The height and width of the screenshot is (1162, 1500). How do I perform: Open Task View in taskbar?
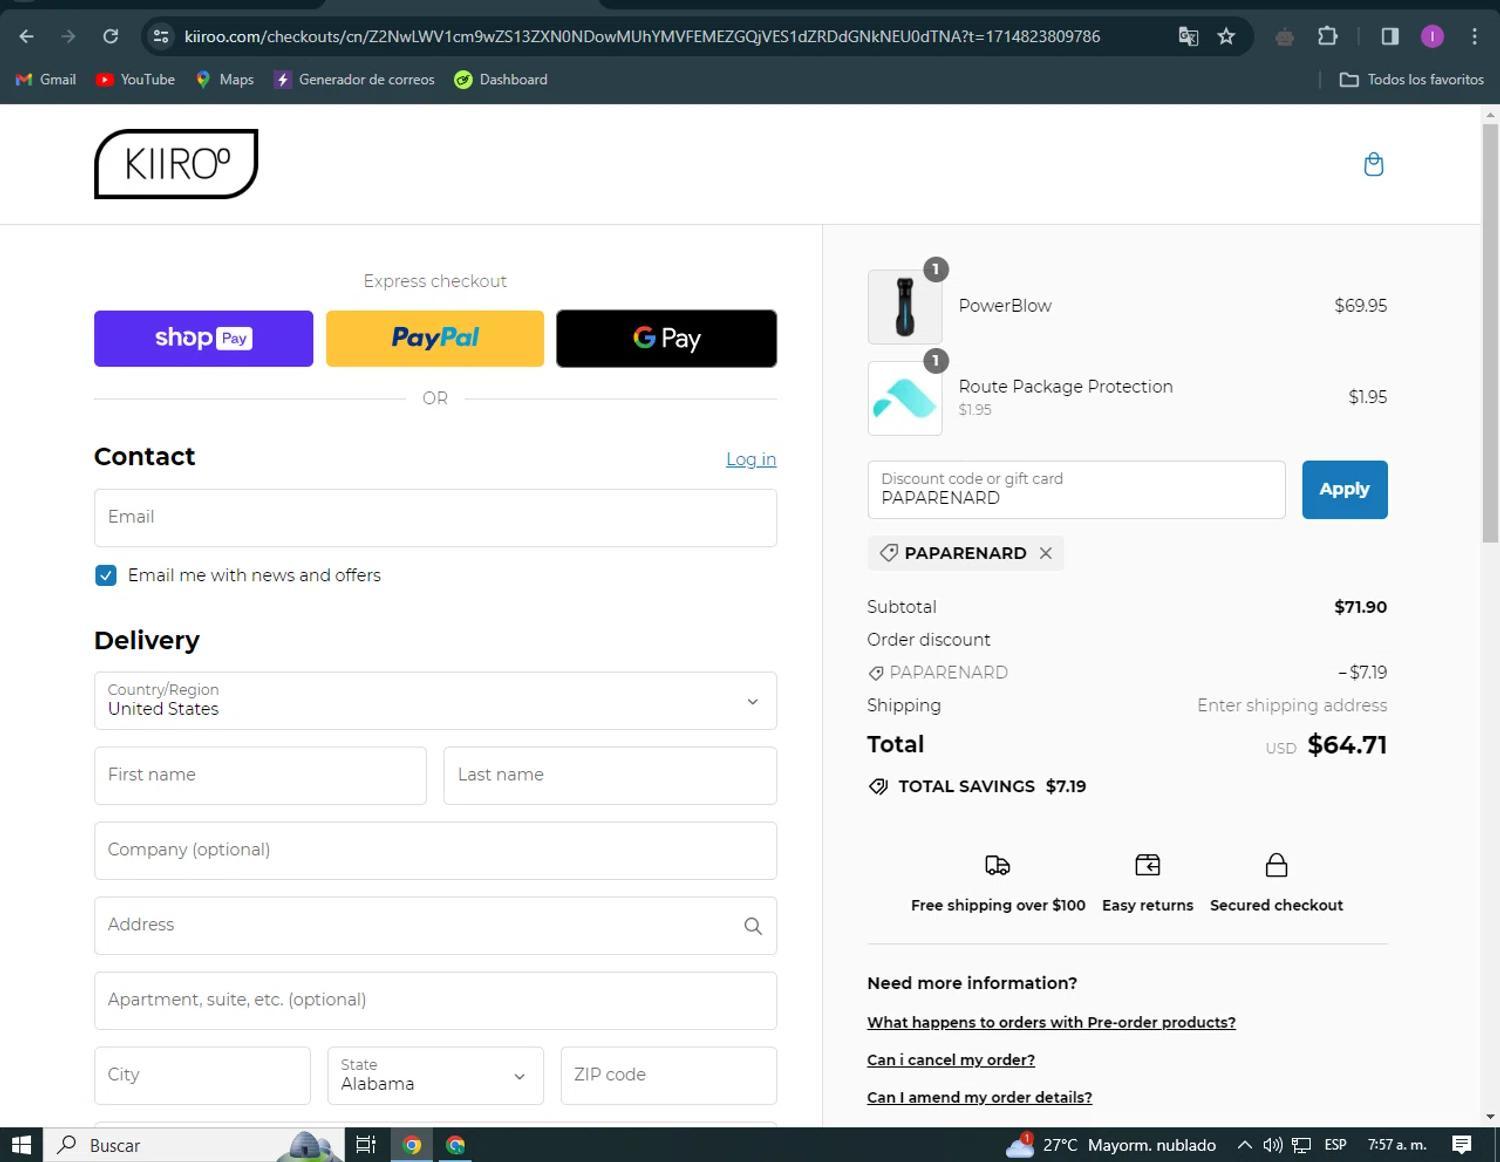tap(366, 1145)
